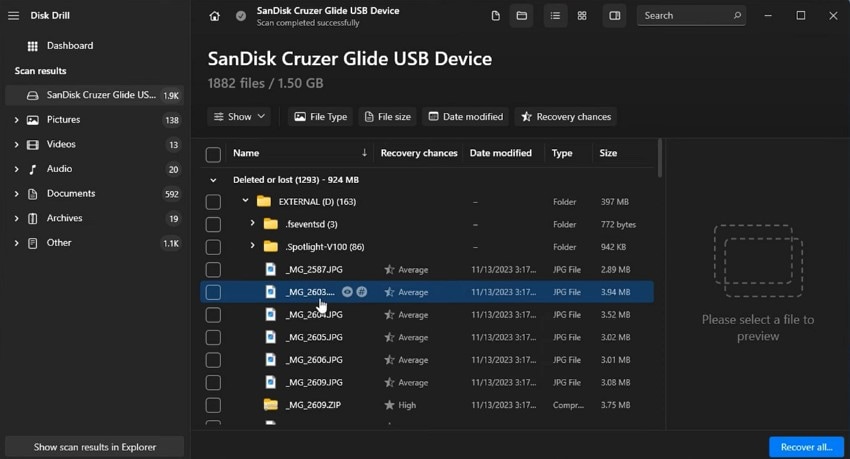Collapse the Deleted or lost group
Screen dimensions: 850x459
(x=213, y=180)
